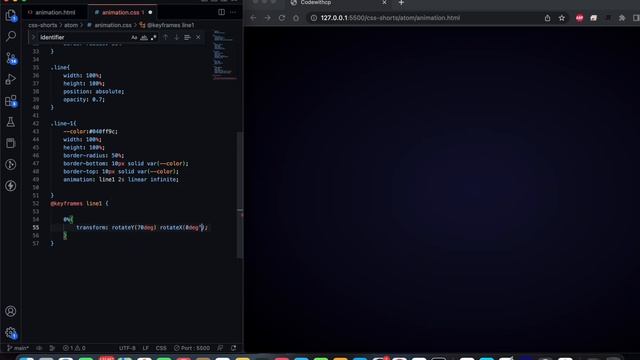Expand the Replace row in find widget
This screenshot has width=640, height=360.
point(33,37)
